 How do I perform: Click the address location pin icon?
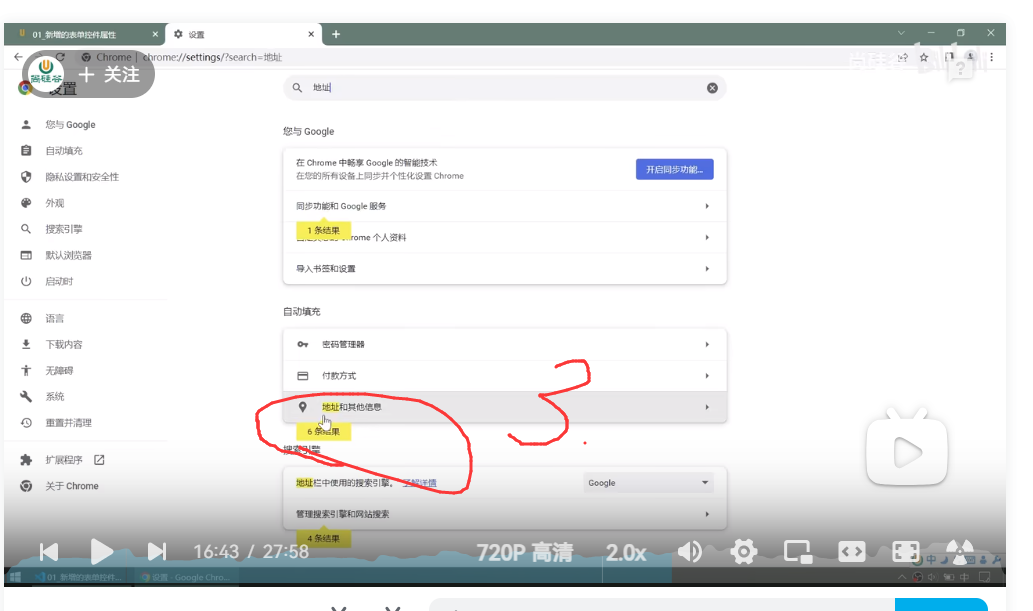tap(303, 407)
